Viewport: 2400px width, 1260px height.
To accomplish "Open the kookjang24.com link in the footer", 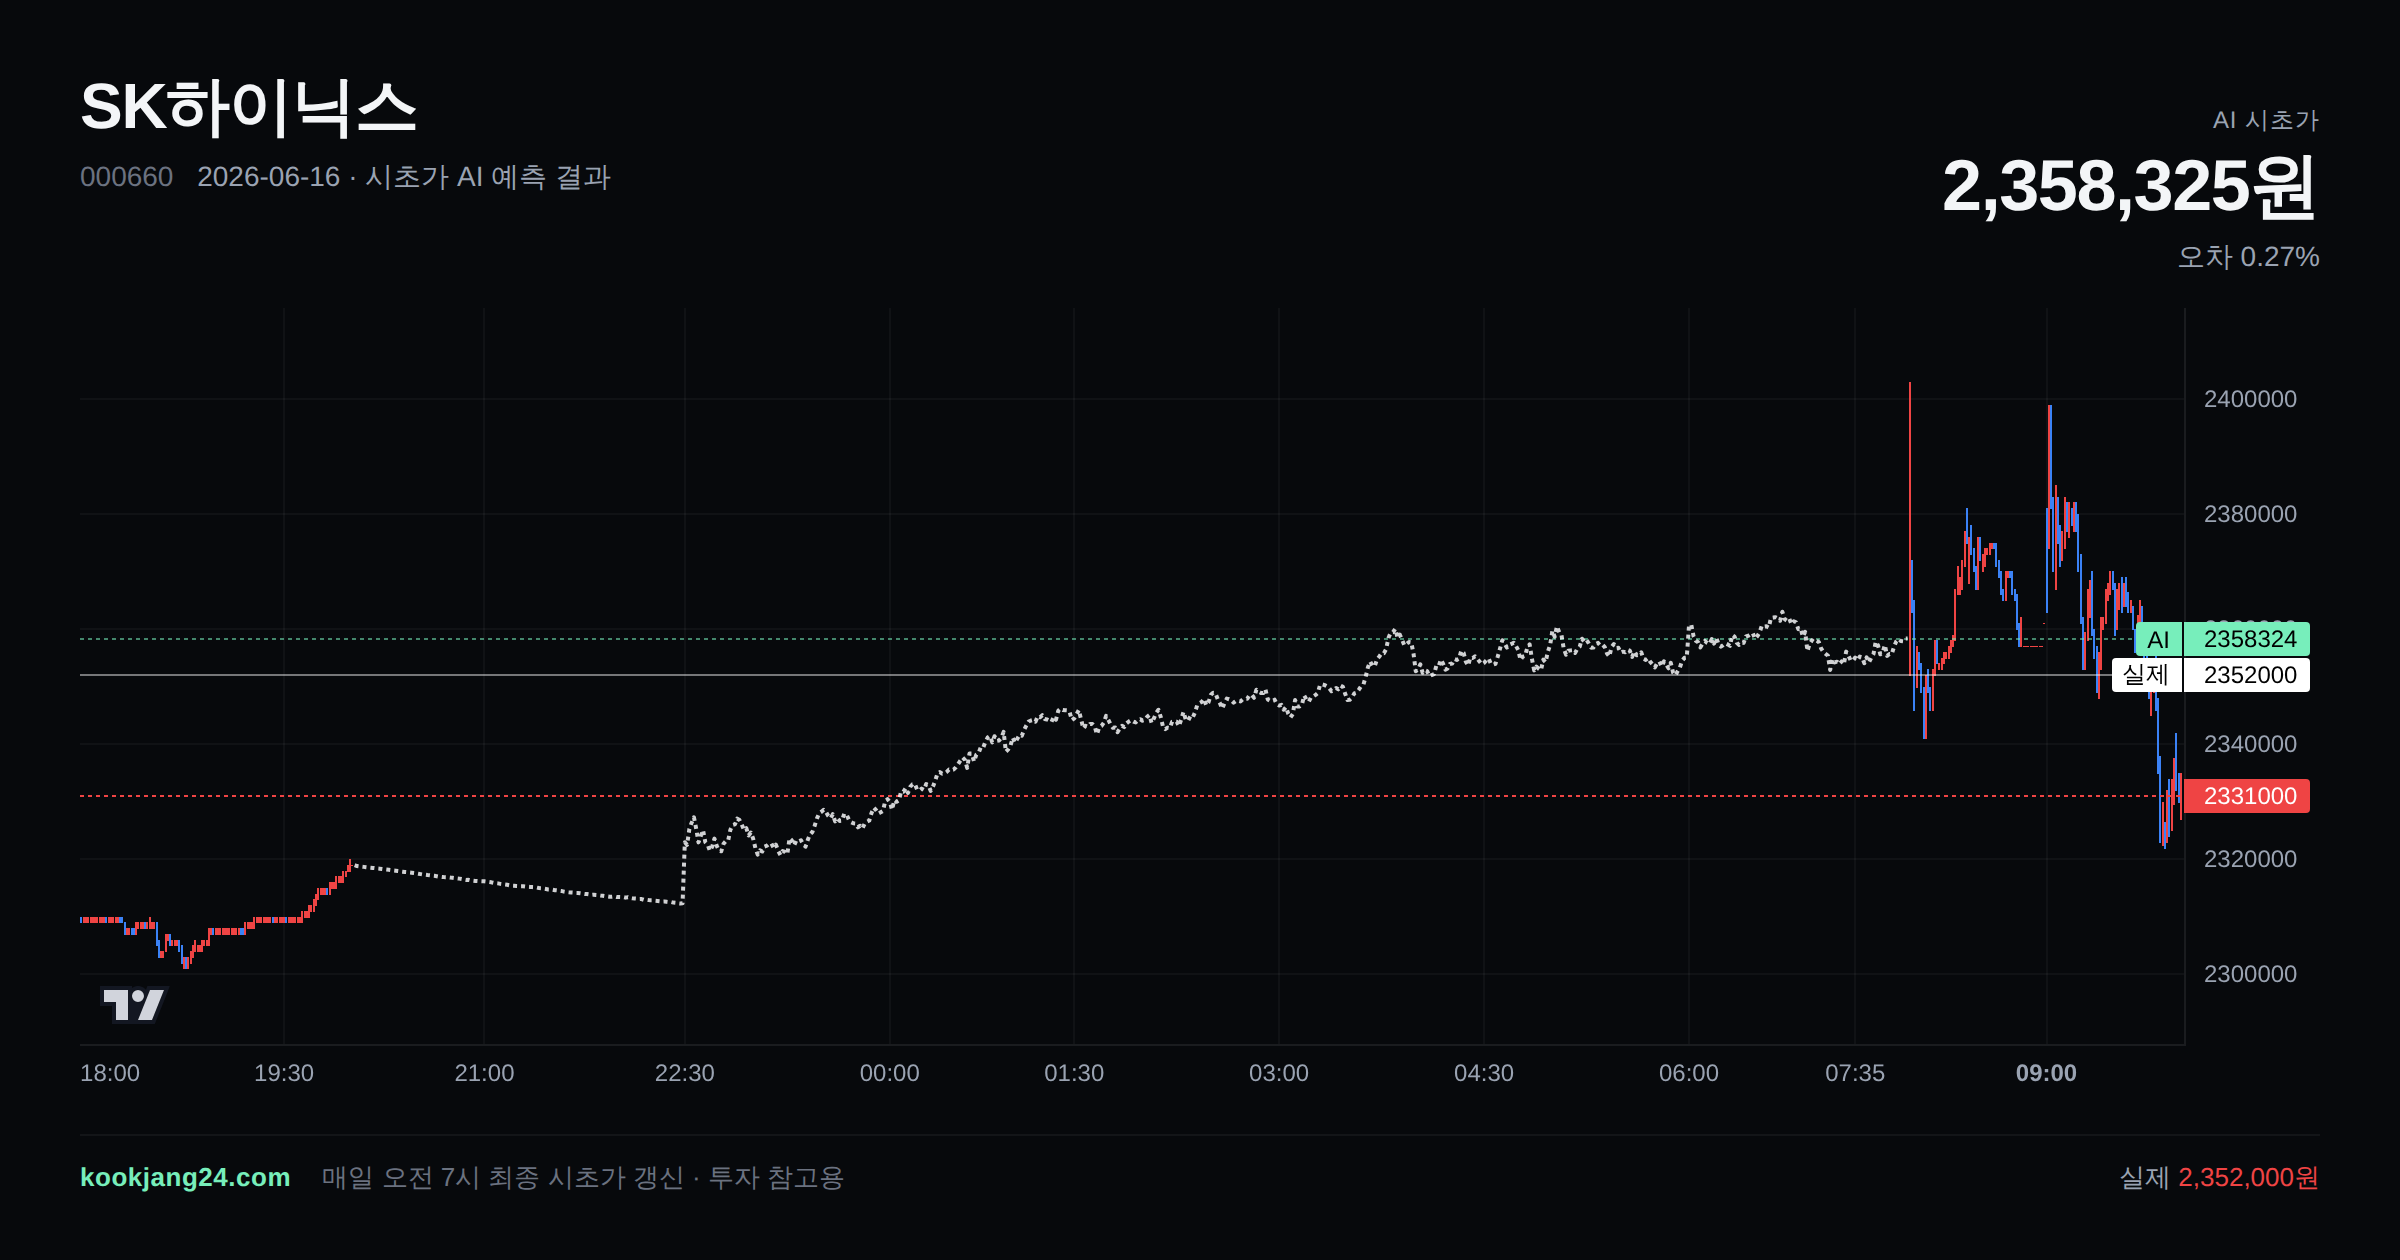I will coord(185,1177).
